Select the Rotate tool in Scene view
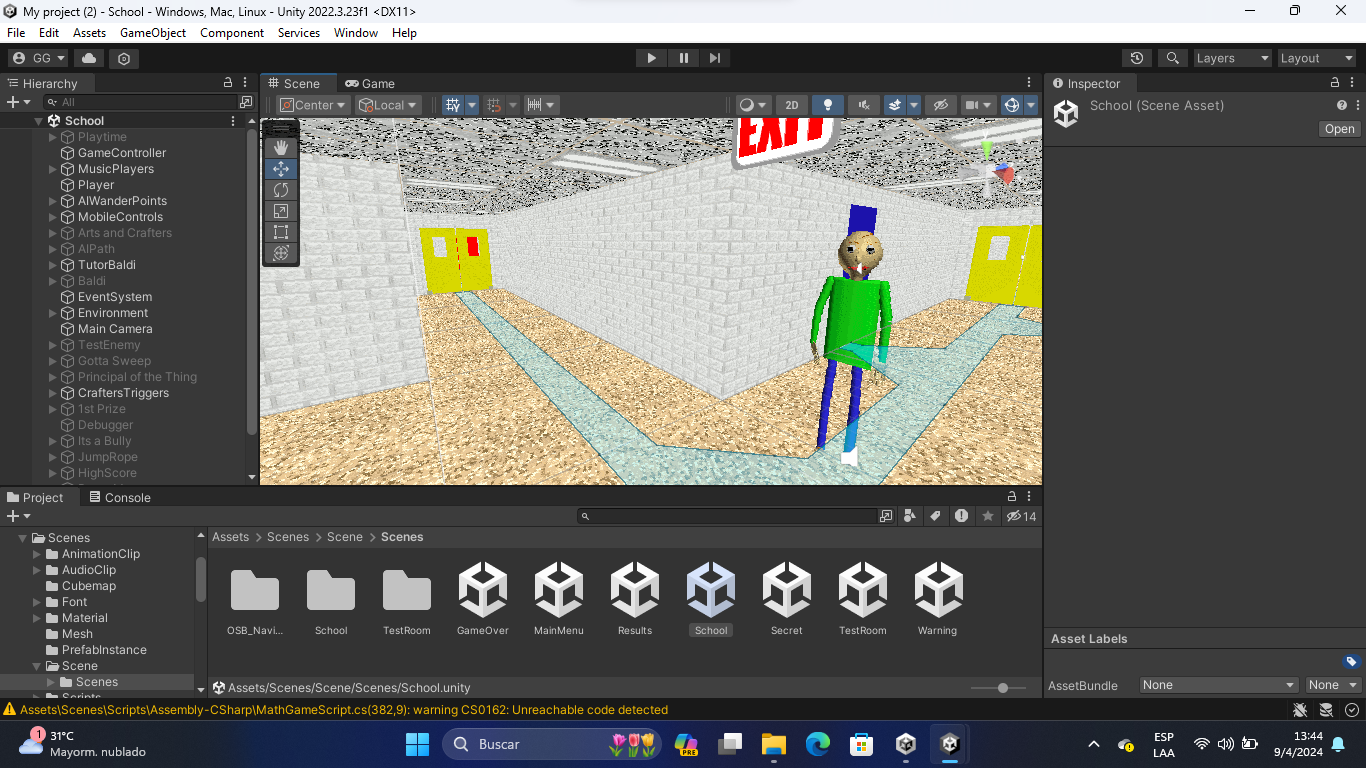The width and height of the screenshot is (1366, 768). click(x=281, y=190)
